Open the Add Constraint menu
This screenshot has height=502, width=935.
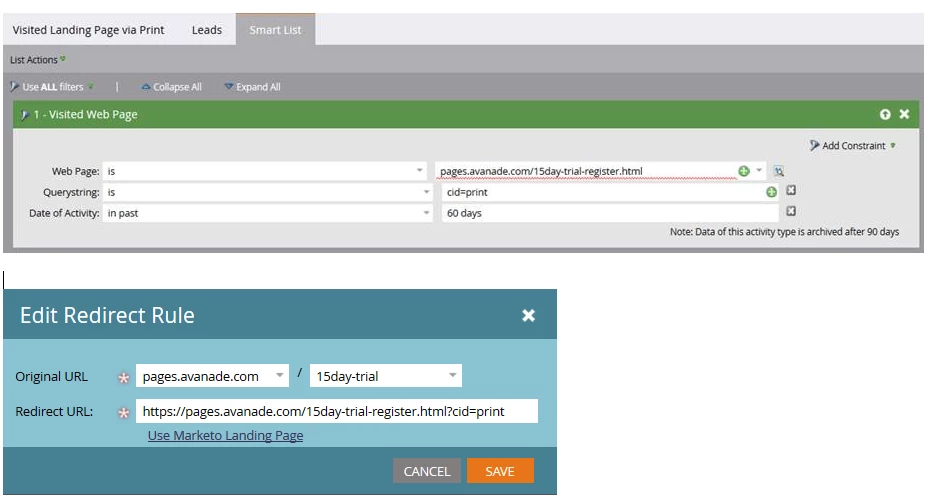click(x=853, y=145)
